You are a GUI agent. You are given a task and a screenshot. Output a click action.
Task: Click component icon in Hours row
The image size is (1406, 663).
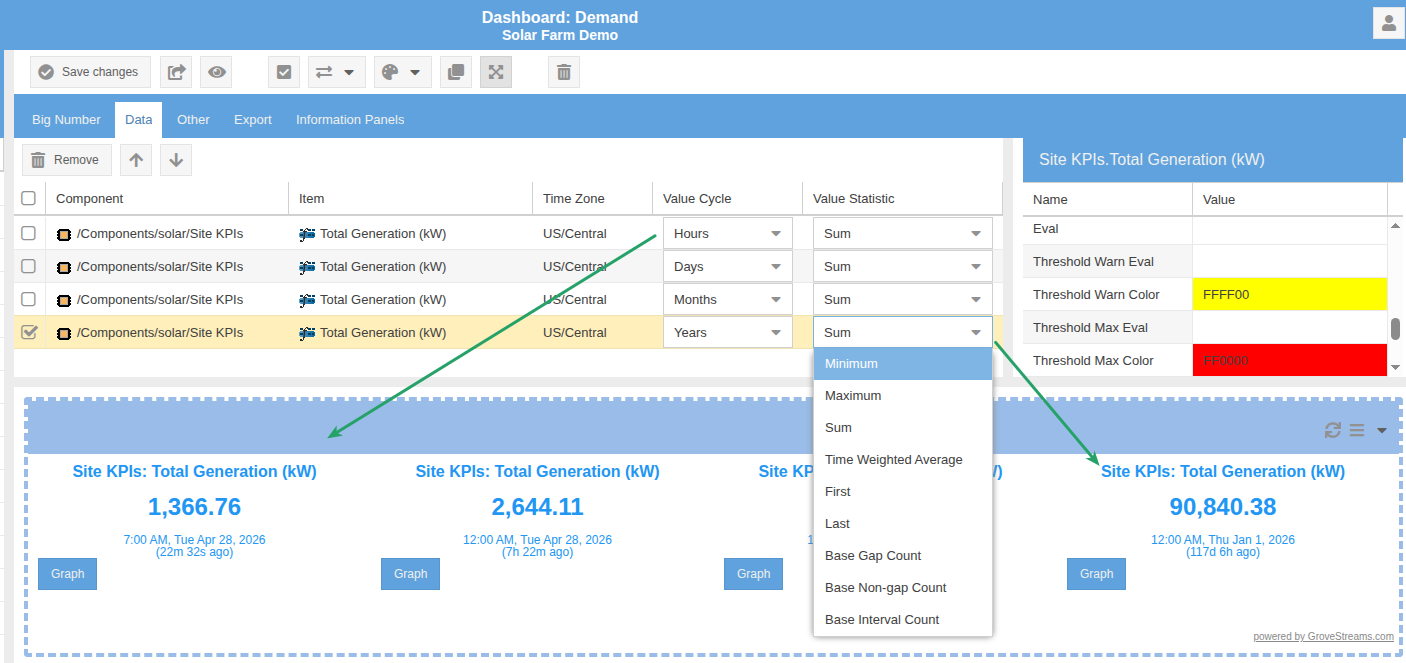[x=64, y=234]
